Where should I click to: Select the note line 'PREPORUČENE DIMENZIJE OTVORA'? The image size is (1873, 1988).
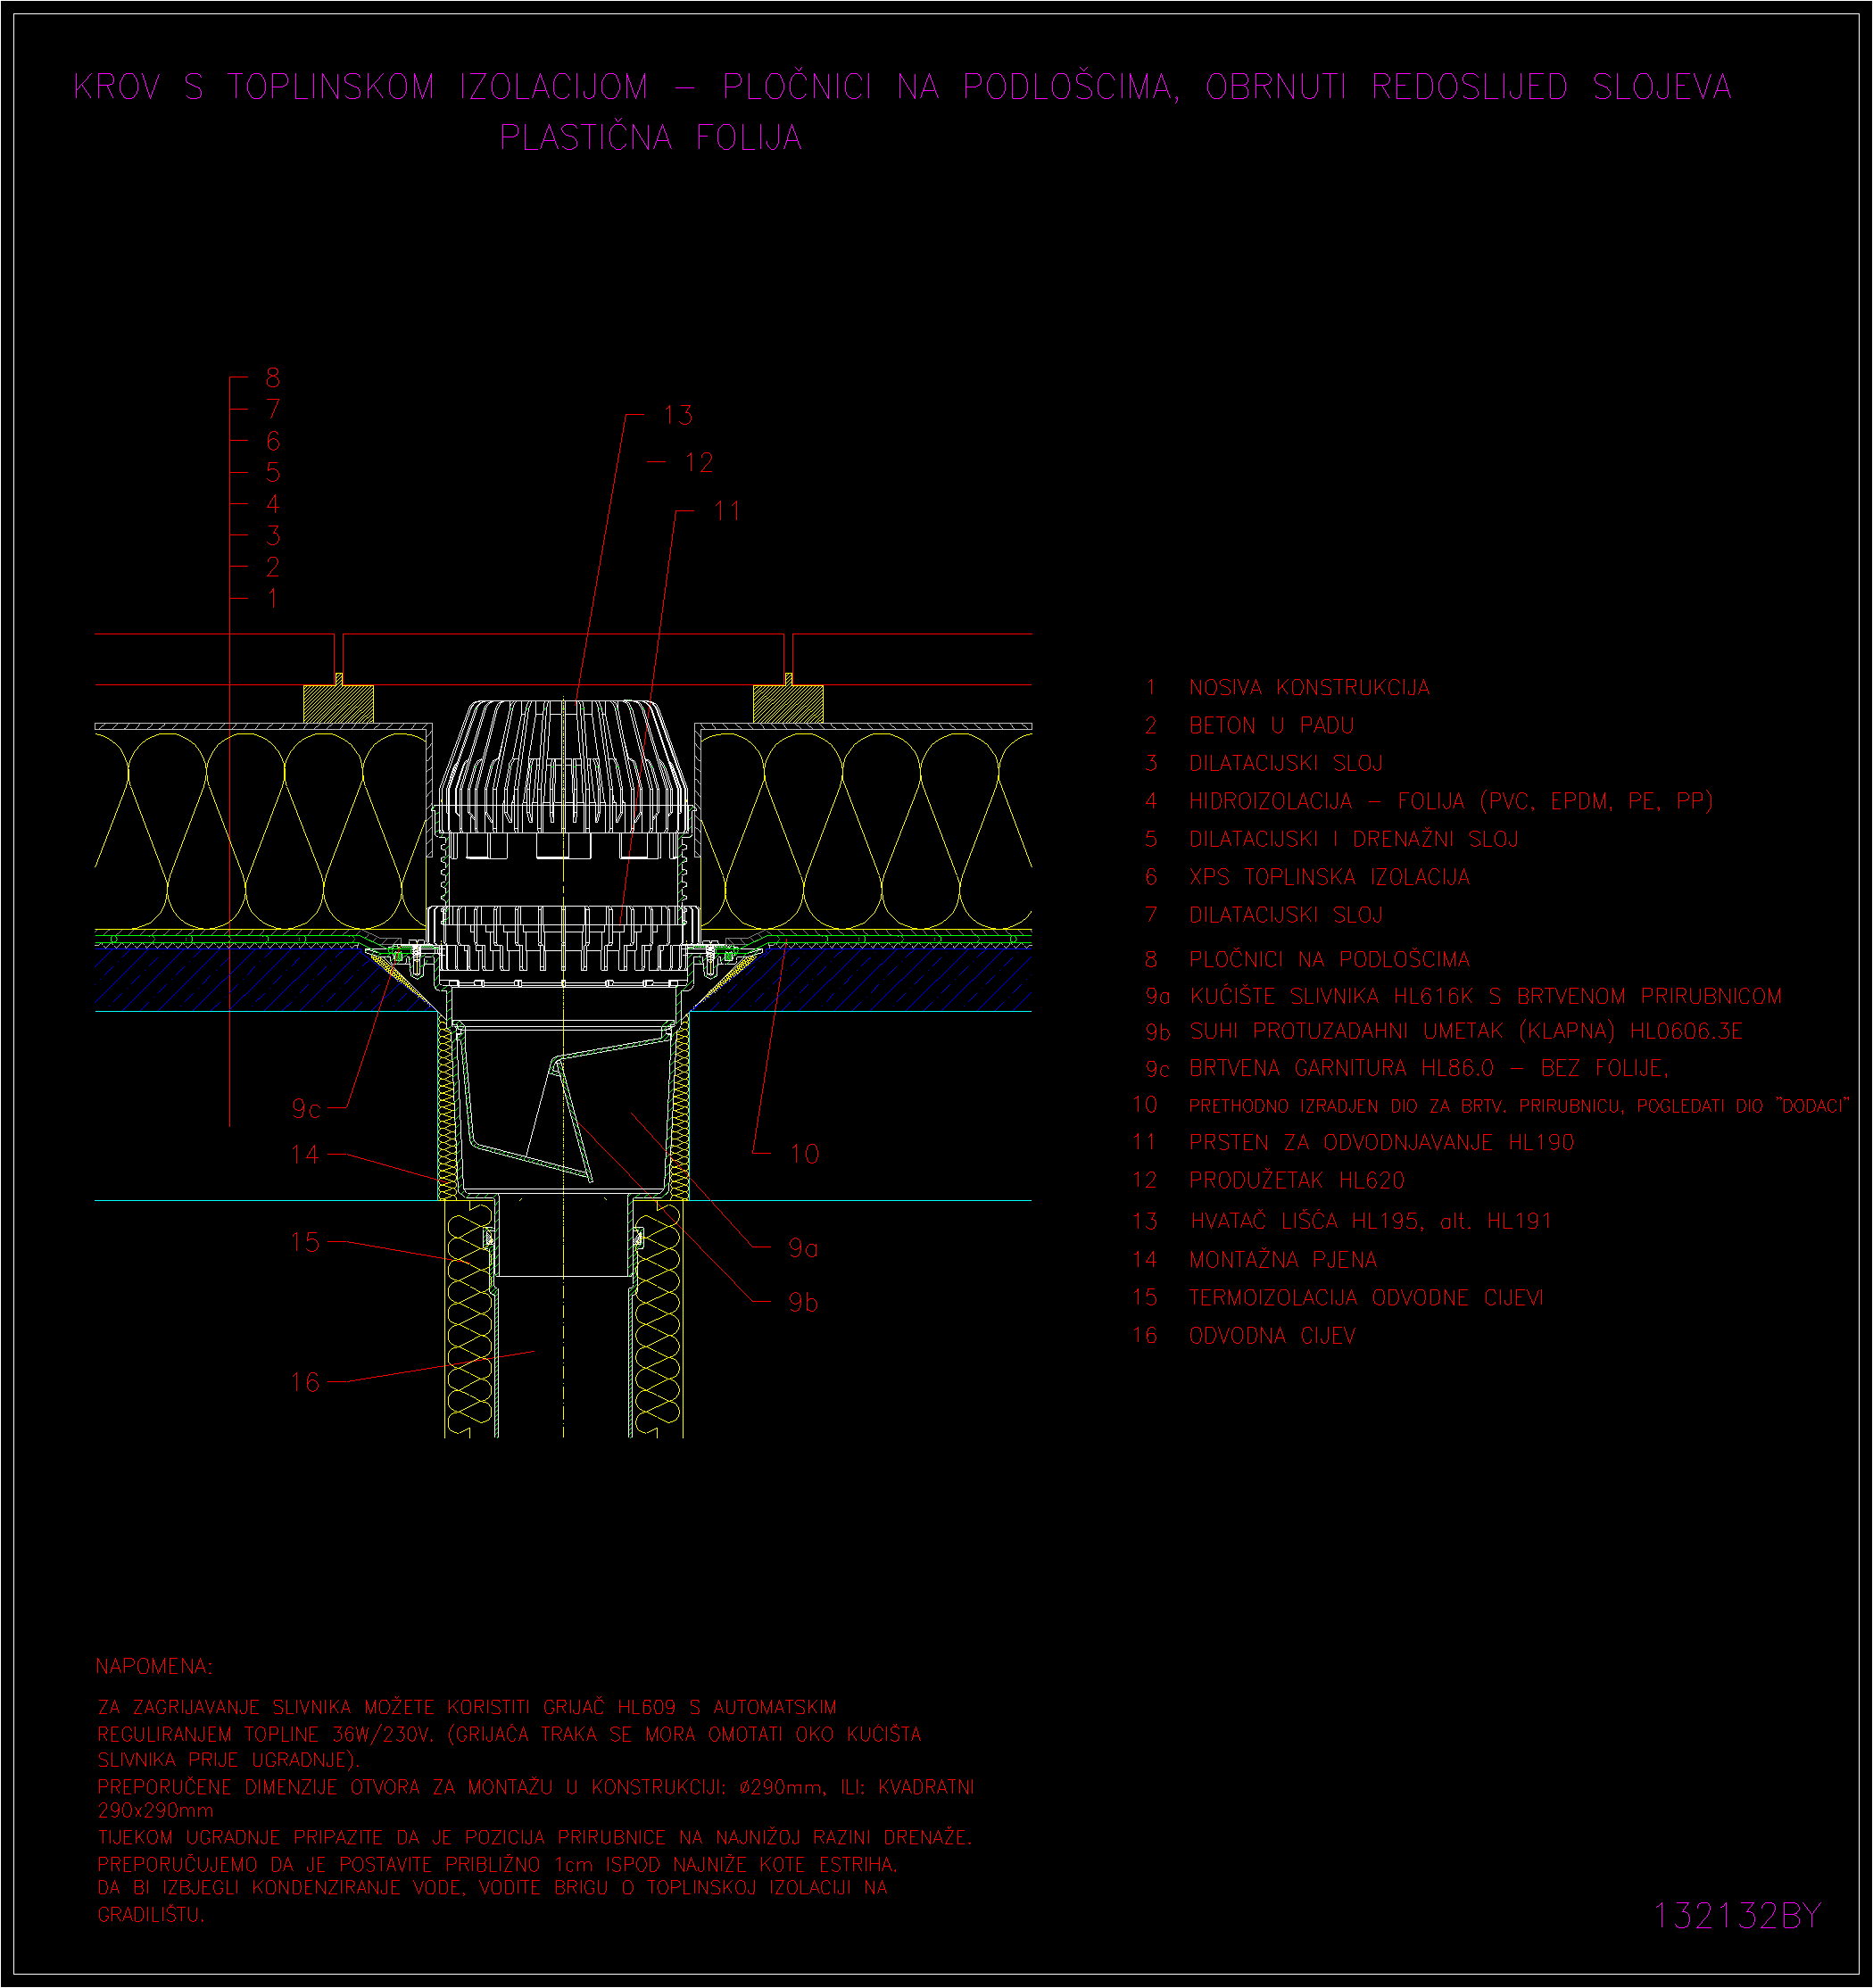point(536,1787)
